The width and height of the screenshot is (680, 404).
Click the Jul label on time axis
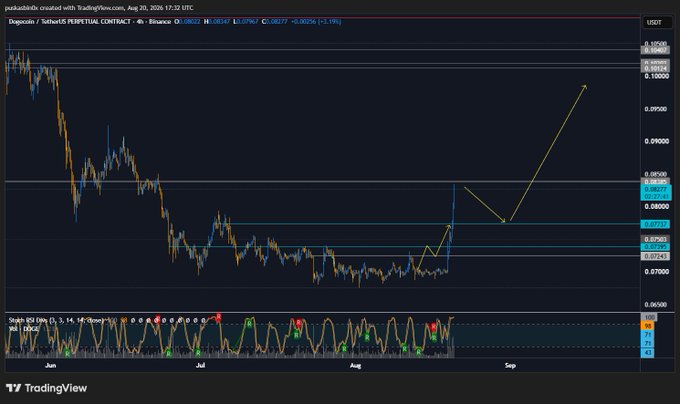[x=200, y=365]
